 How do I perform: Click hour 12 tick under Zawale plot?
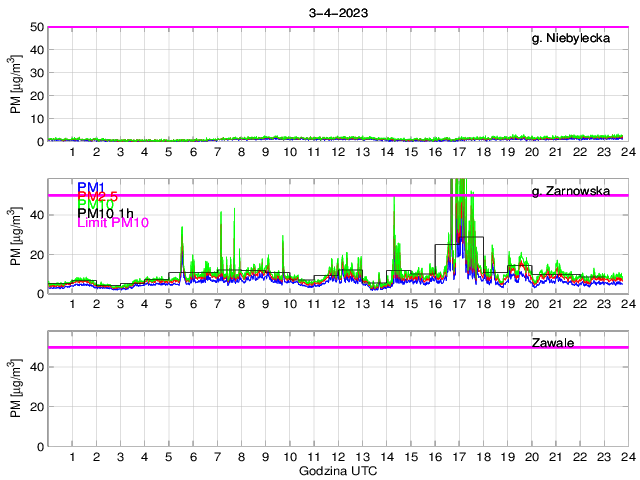point(338,457)
